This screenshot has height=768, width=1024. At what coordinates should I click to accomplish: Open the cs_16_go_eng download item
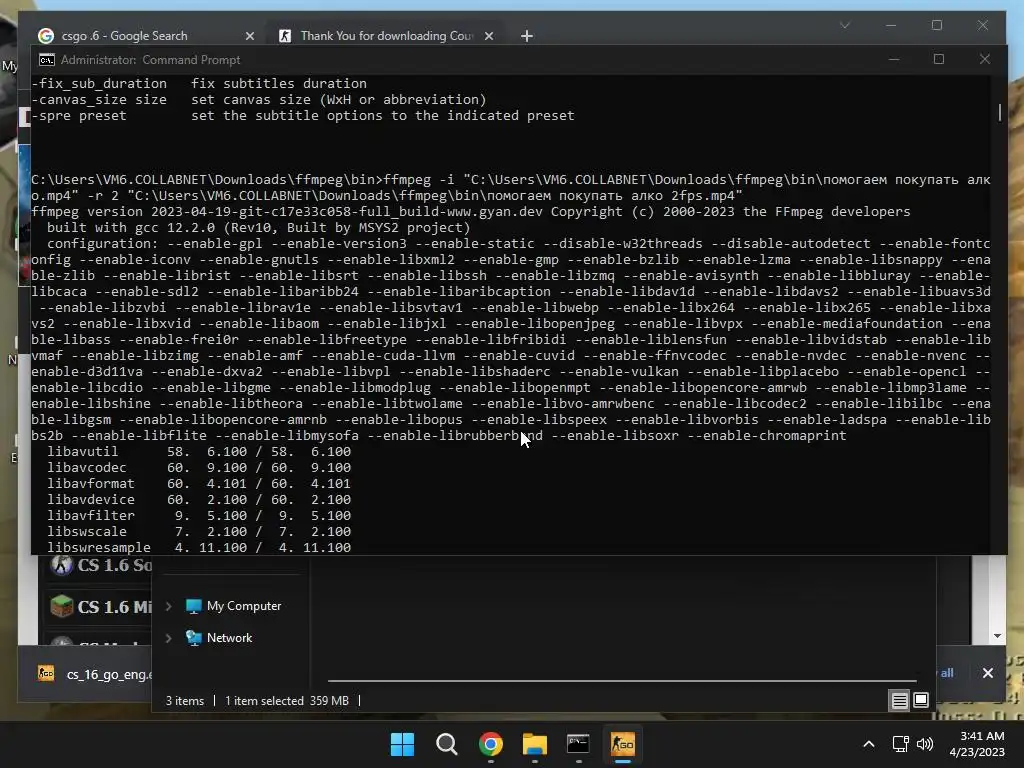(95, 674)
